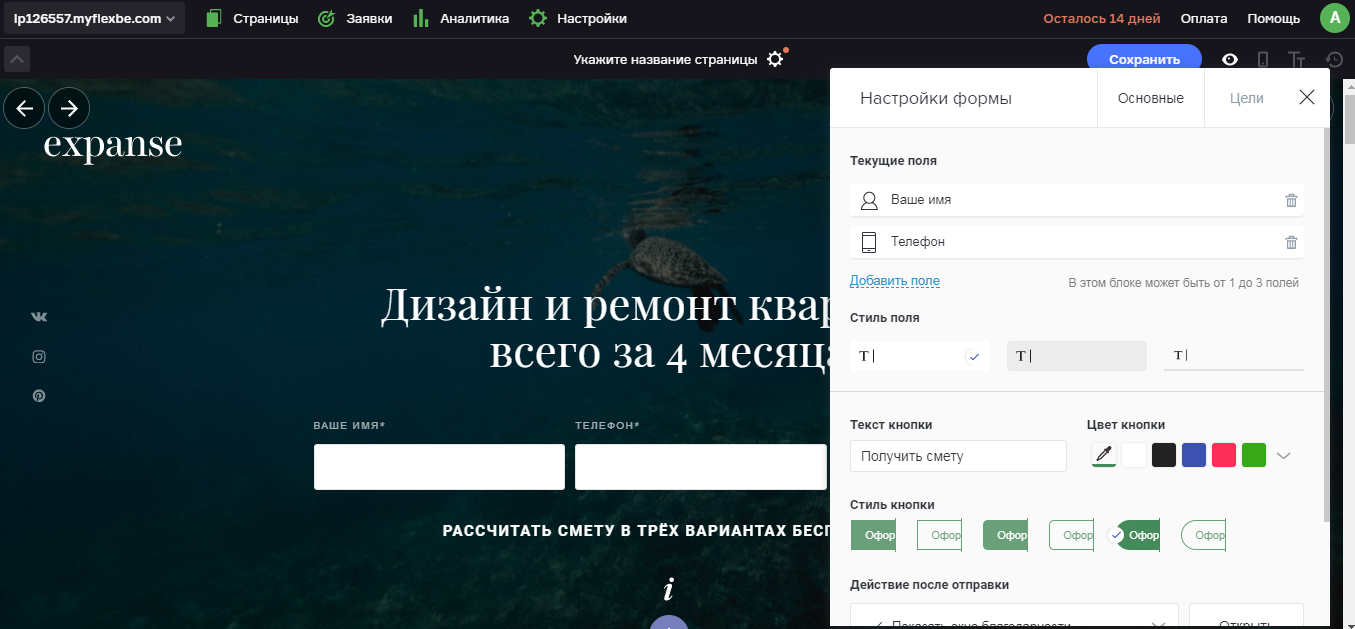Expand more button colors with the chevron

click(1285, 455)
